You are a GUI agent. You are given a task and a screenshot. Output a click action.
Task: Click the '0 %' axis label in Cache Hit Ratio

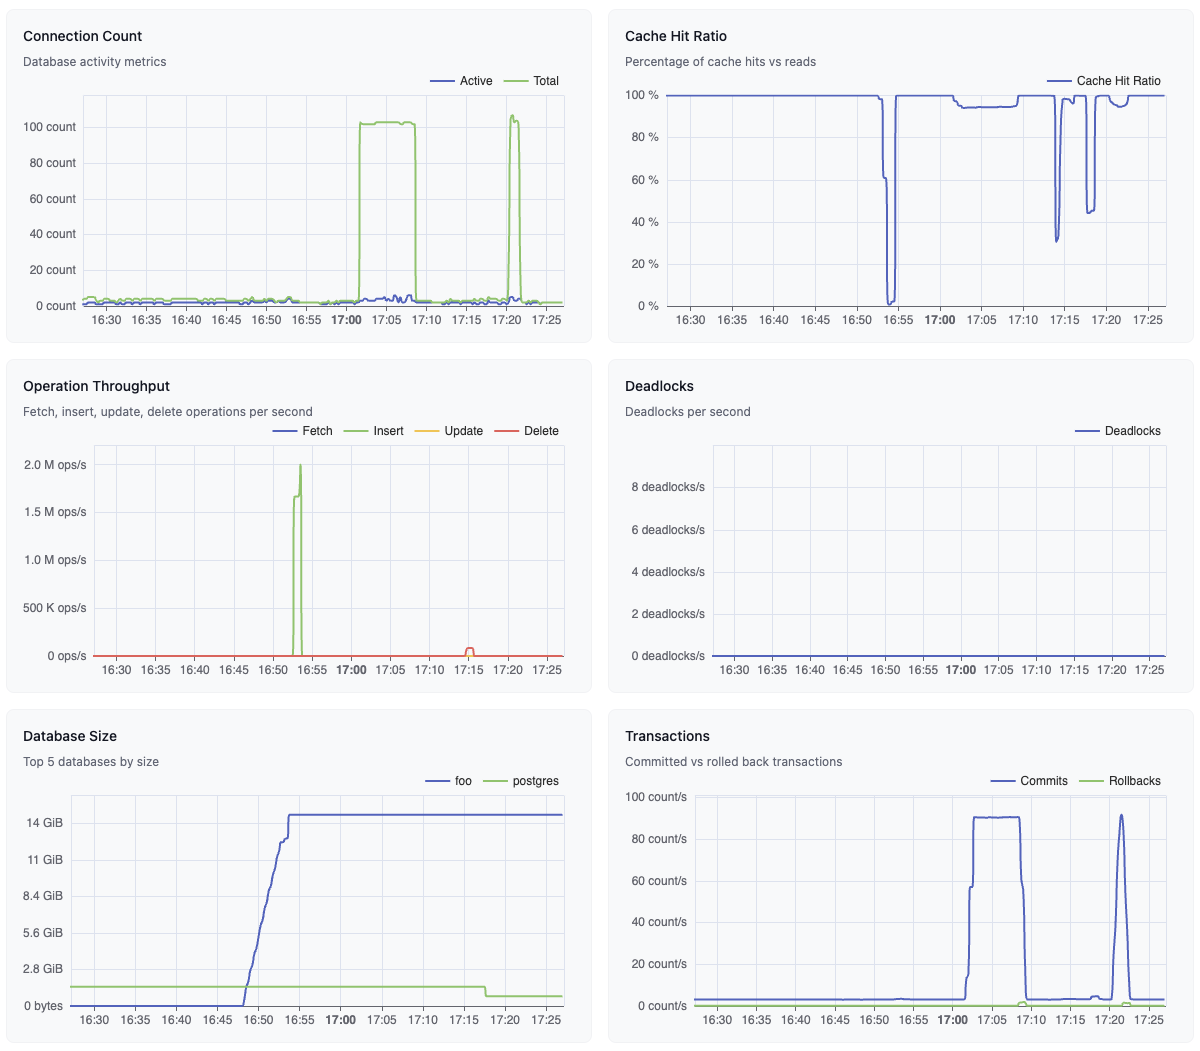[648, 306]
